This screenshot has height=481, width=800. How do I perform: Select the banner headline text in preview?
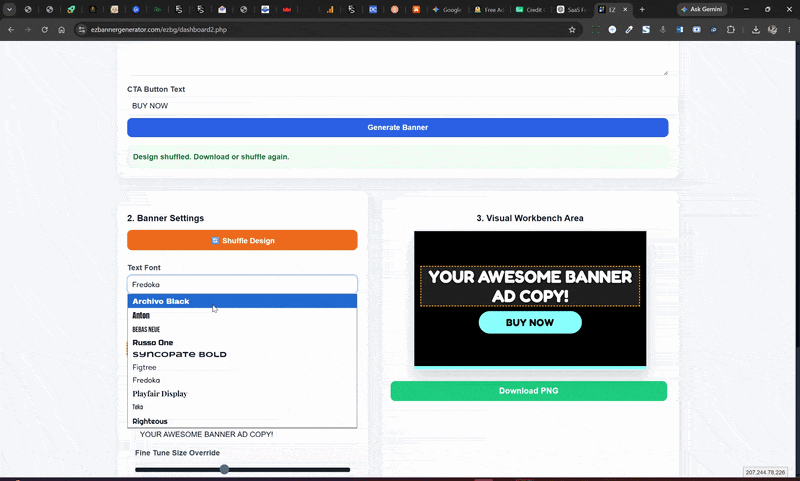click(x=530, y=286)
